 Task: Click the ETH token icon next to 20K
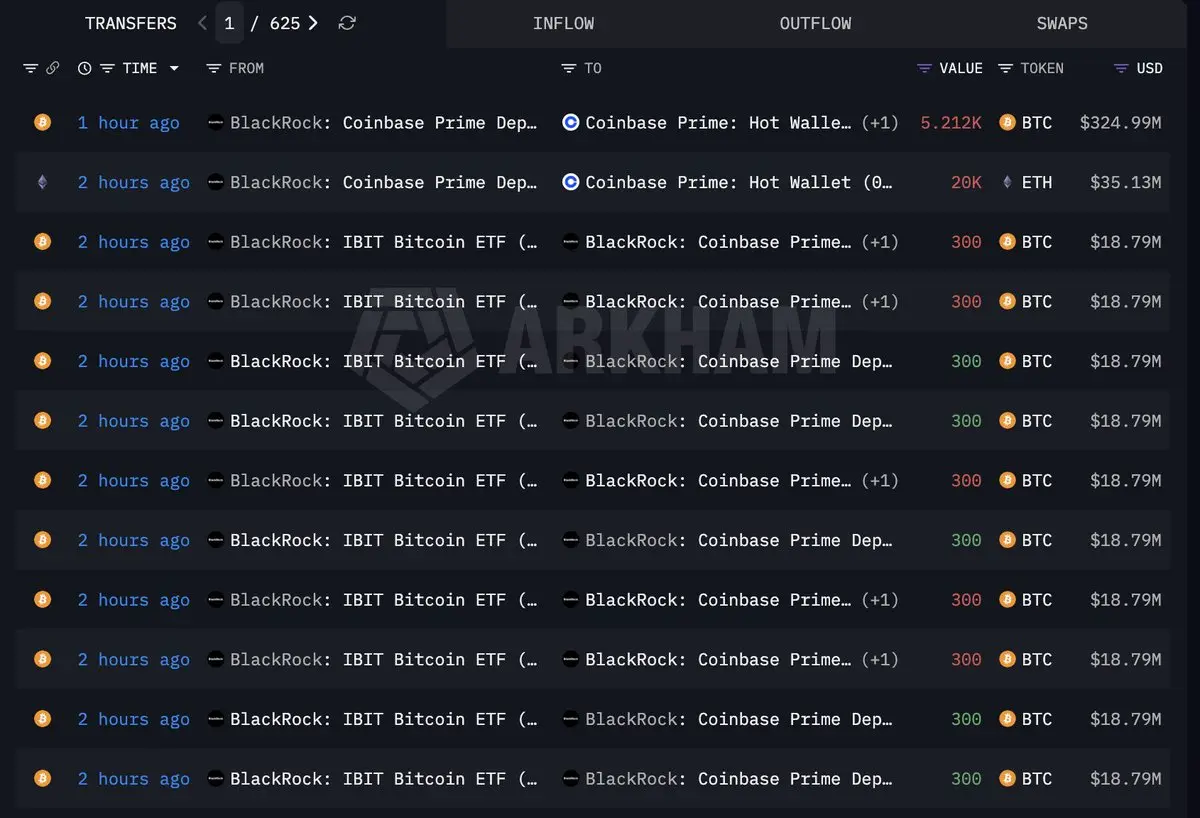point(1007,183)
